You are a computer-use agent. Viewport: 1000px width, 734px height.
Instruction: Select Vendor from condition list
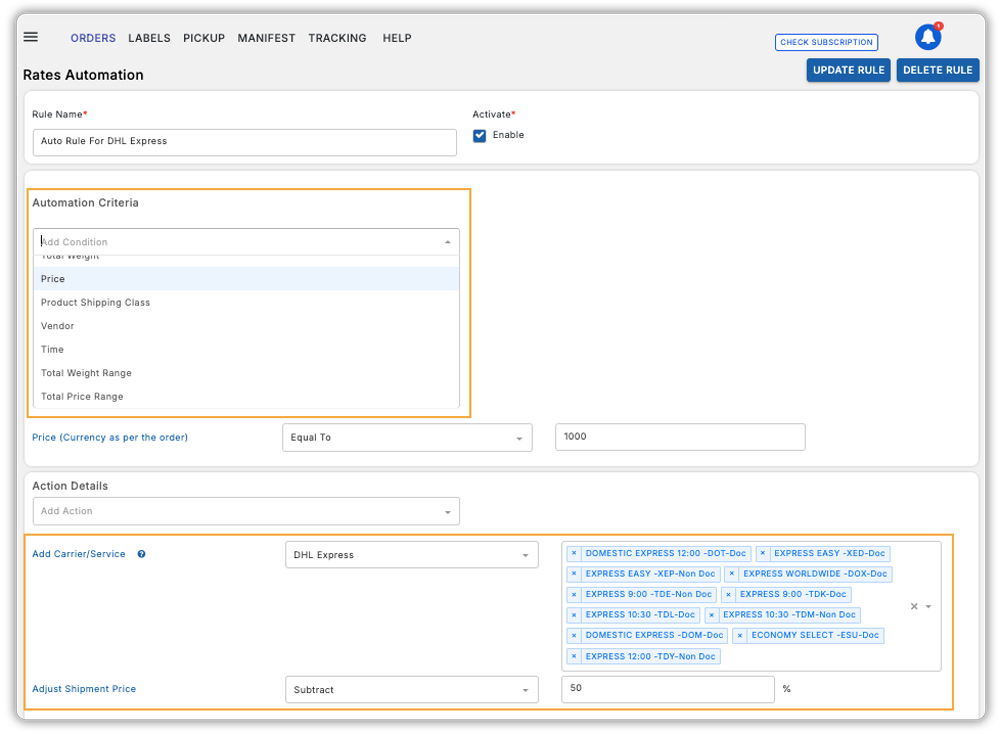coord(58,326)
